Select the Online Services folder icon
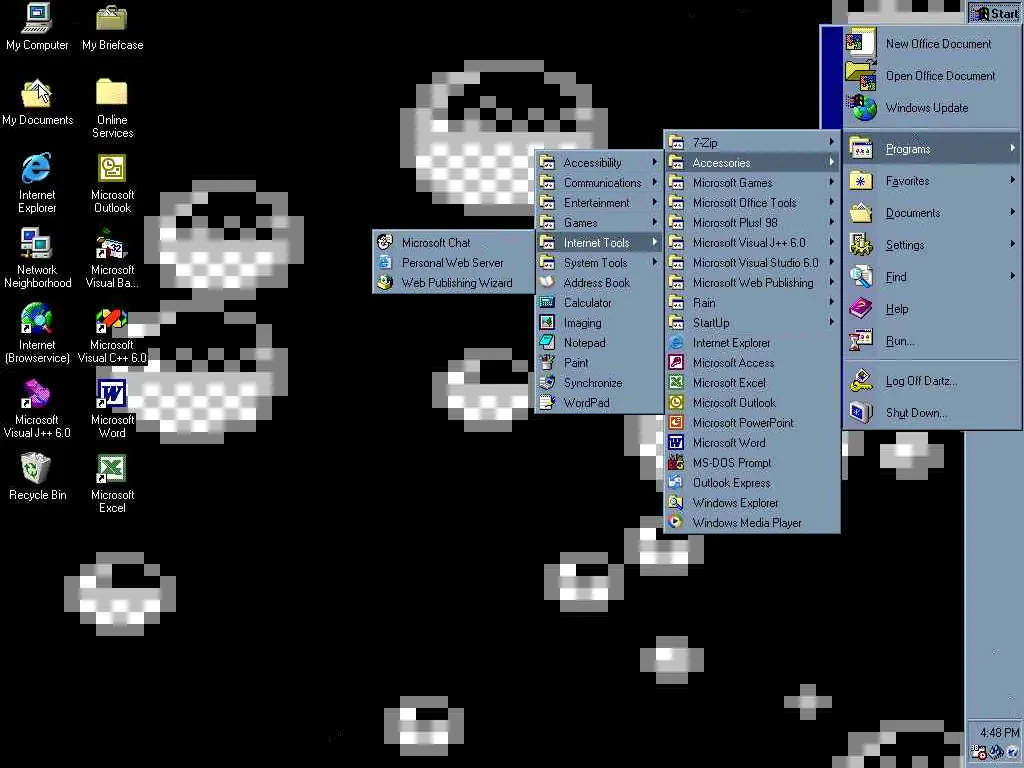The image size is (1024, 768). 112,108
